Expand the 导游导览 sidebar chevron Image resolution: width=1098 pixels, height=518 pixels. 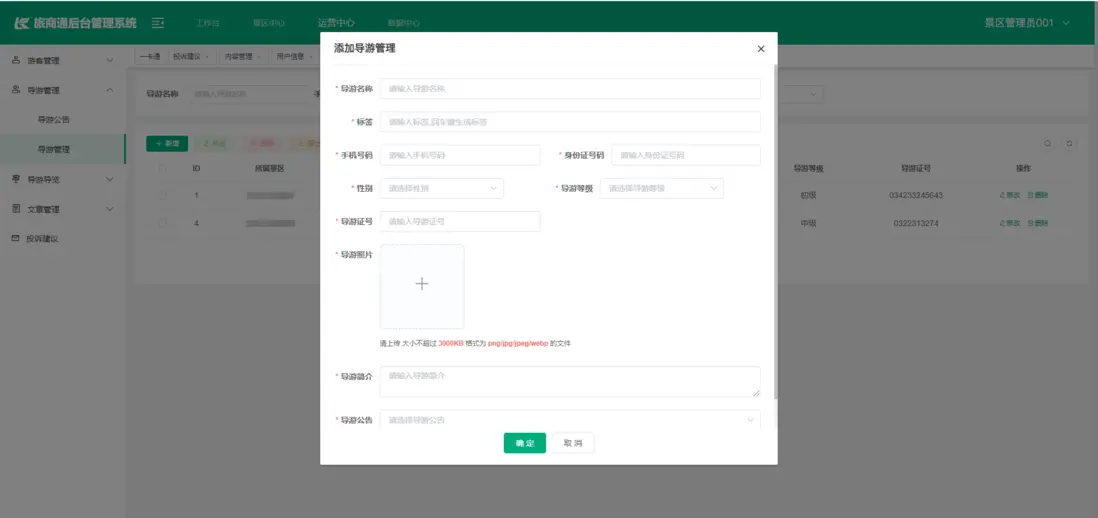click(x=110, y=179)
